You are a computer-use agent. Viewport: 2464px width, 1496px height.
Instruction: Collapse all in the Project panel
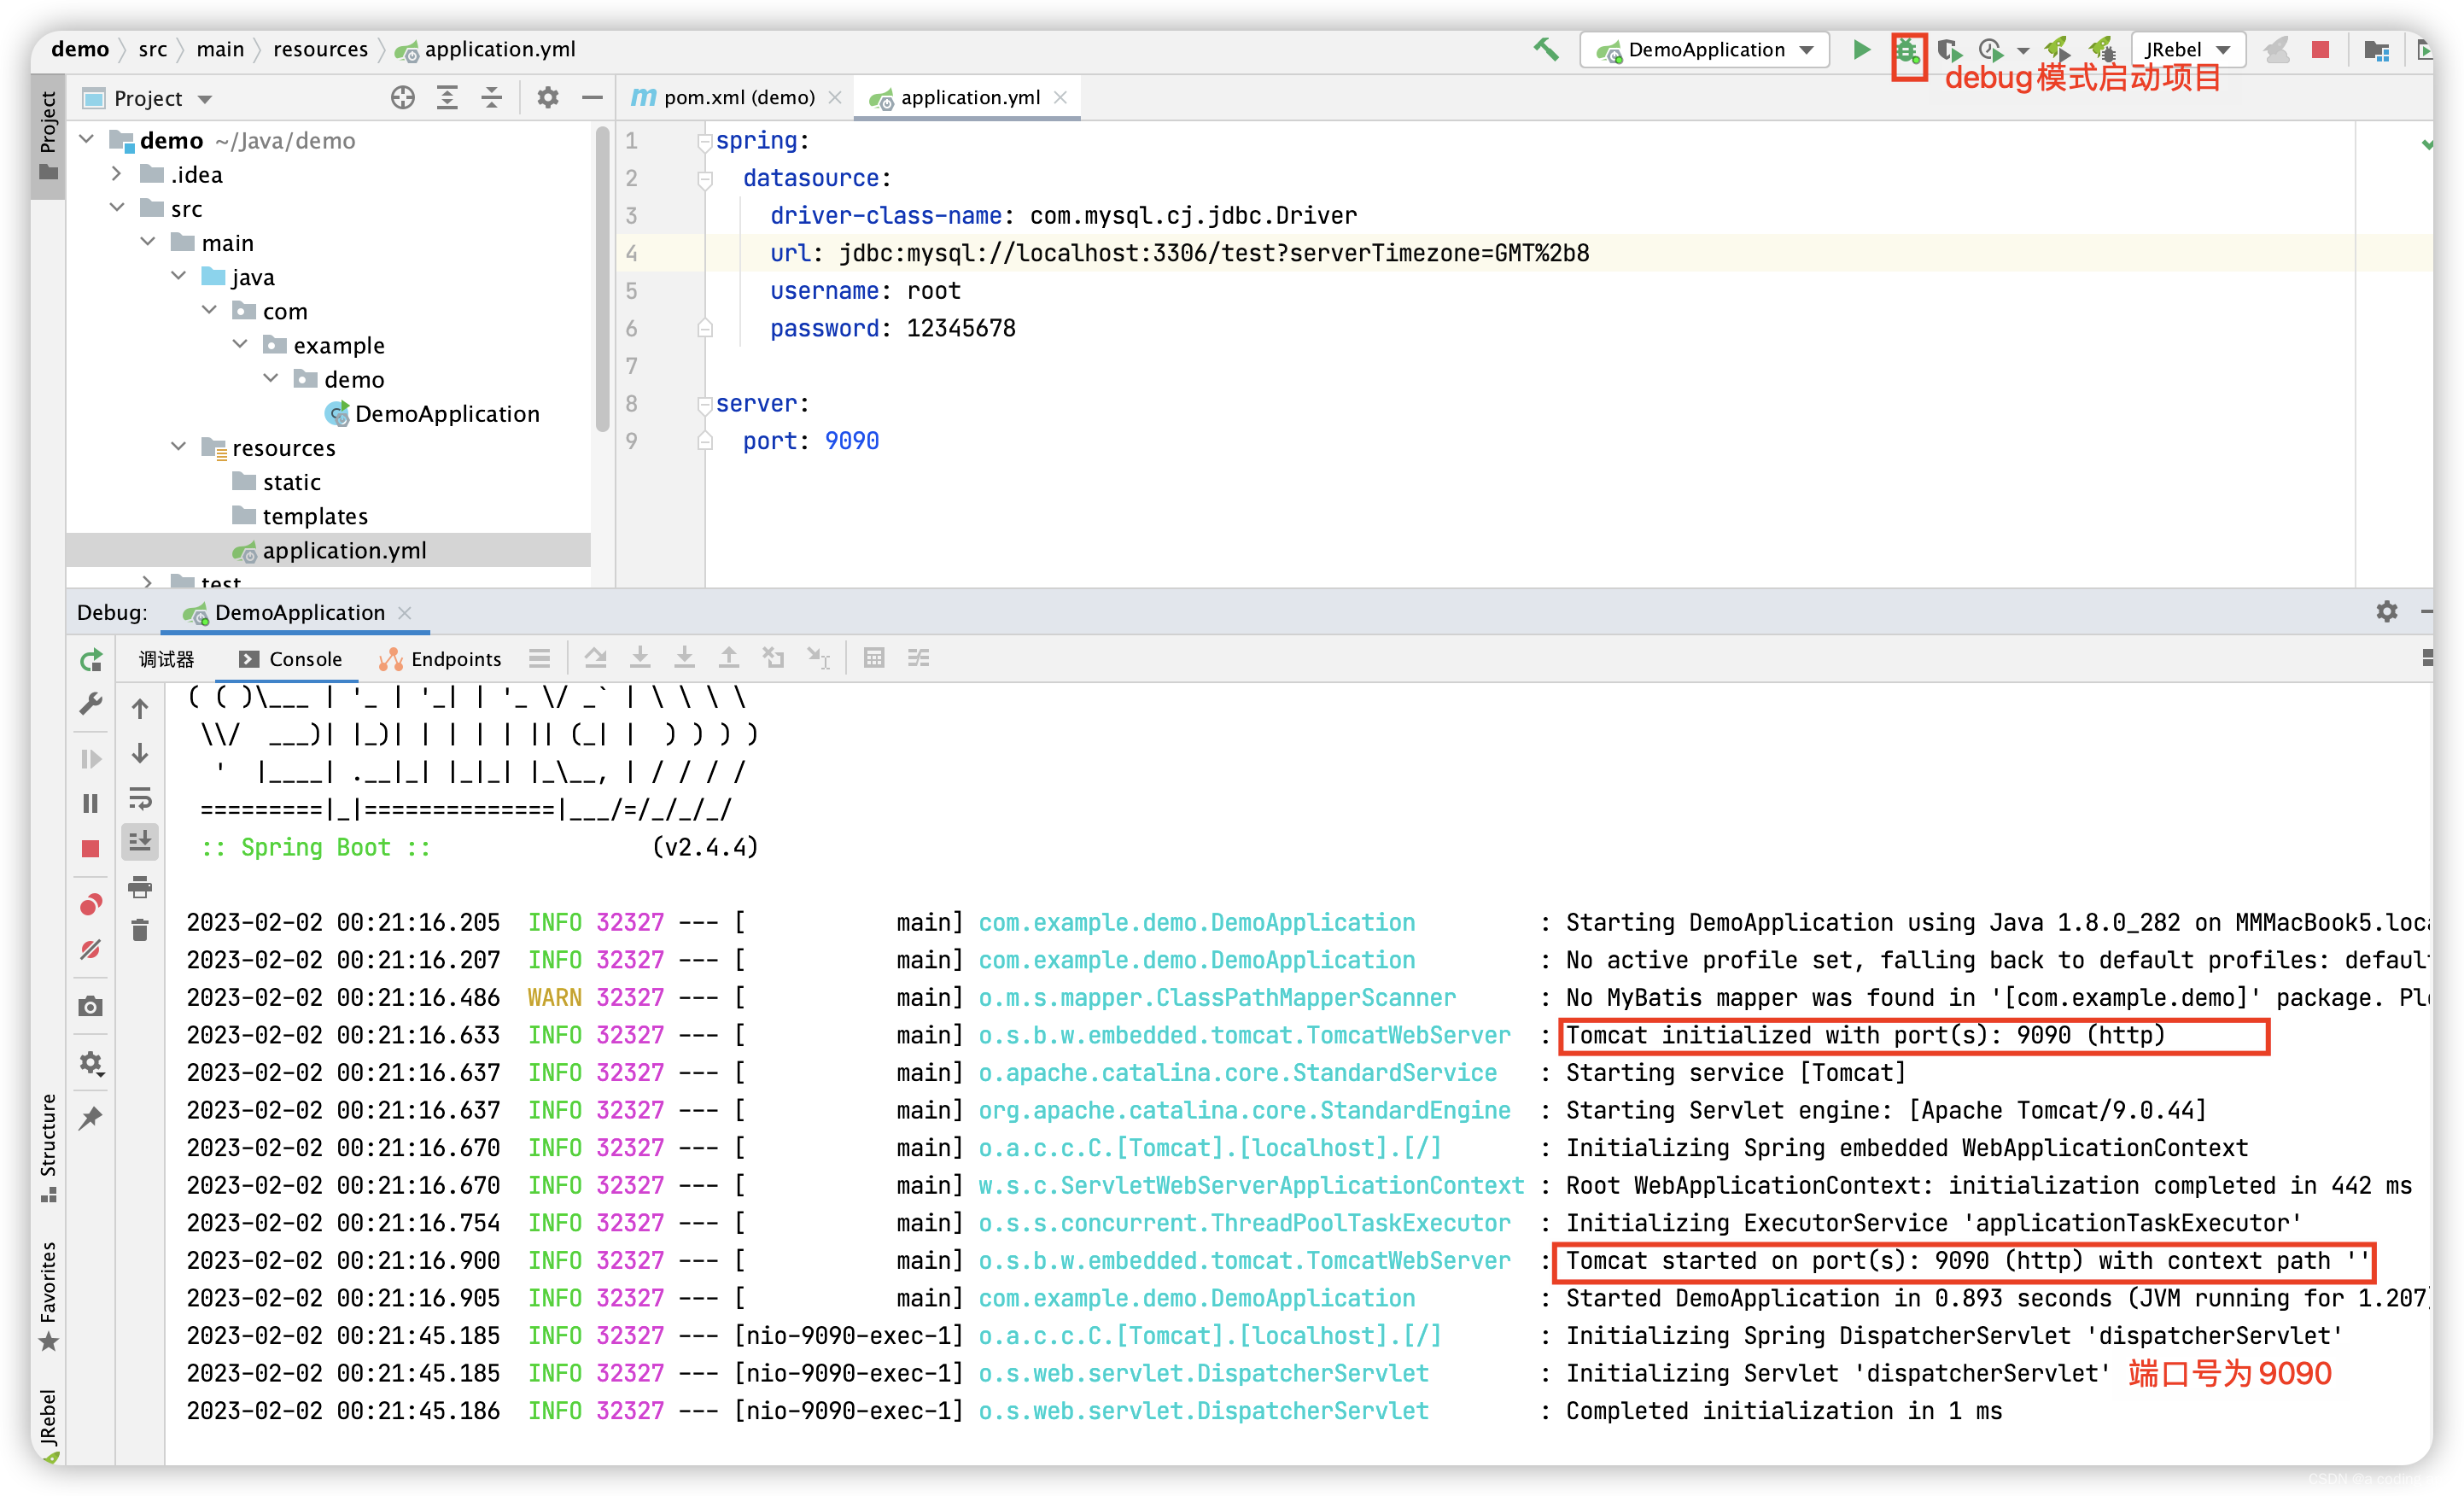pyautogui.click(x=491, y=98)
